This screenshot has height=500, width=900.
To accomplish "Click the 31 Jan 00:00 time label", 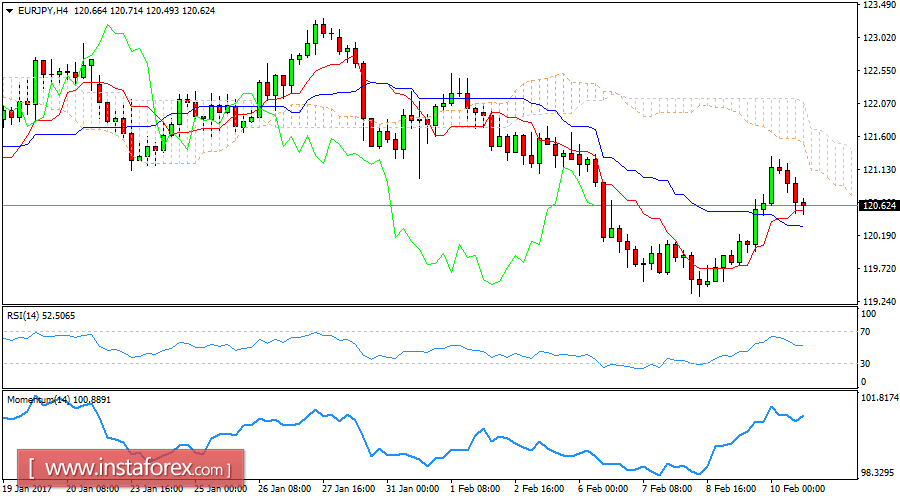I will coord(413,489).
